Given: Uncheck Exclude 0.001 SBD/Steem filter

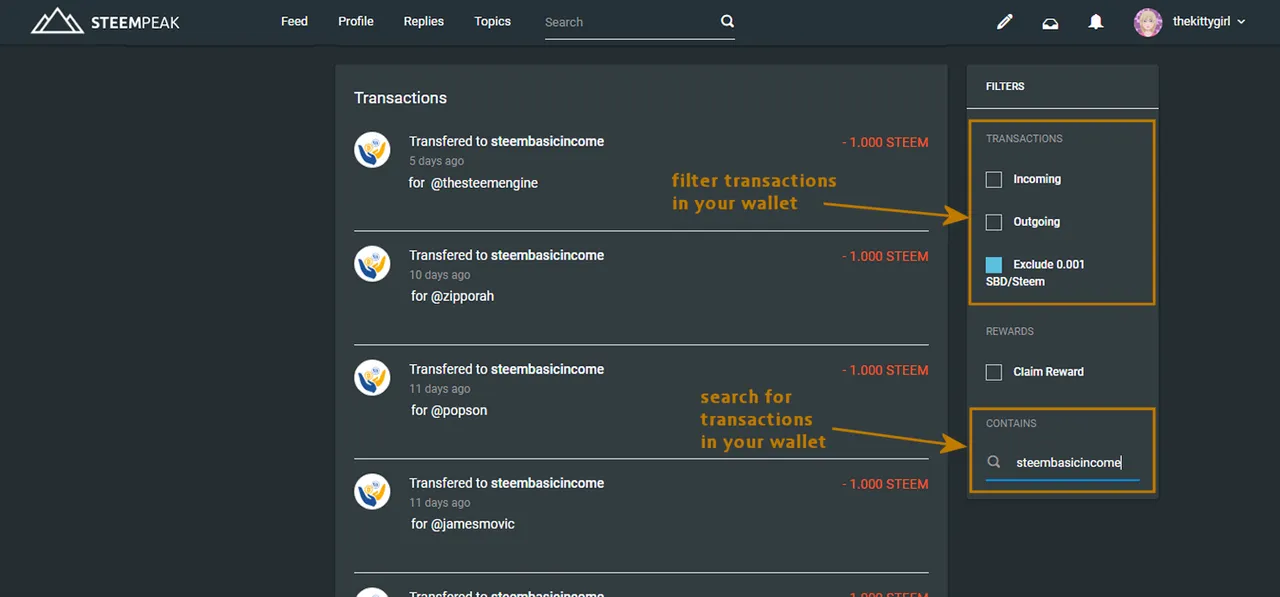Looking at the screenshot, I should coord(994,265).
